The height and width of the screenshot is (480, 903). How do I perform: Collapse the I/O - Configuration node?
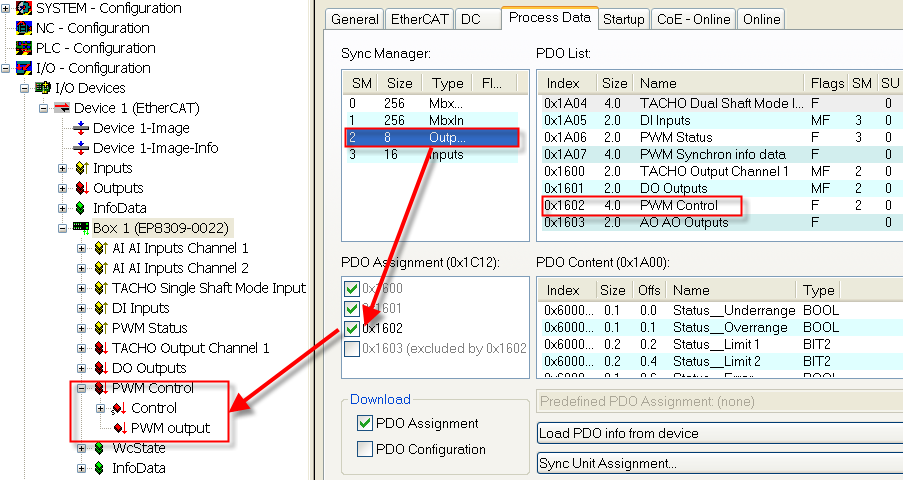click(5, 68)
